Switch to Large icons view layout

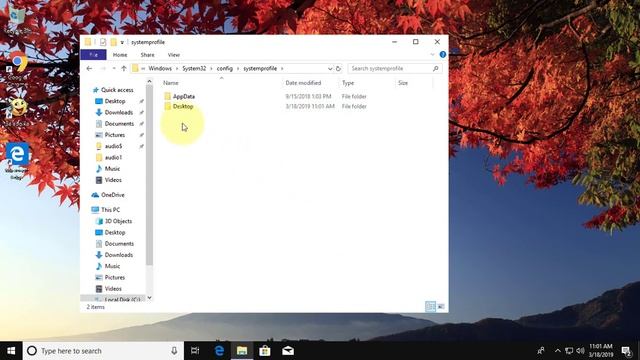coord(441,307)
